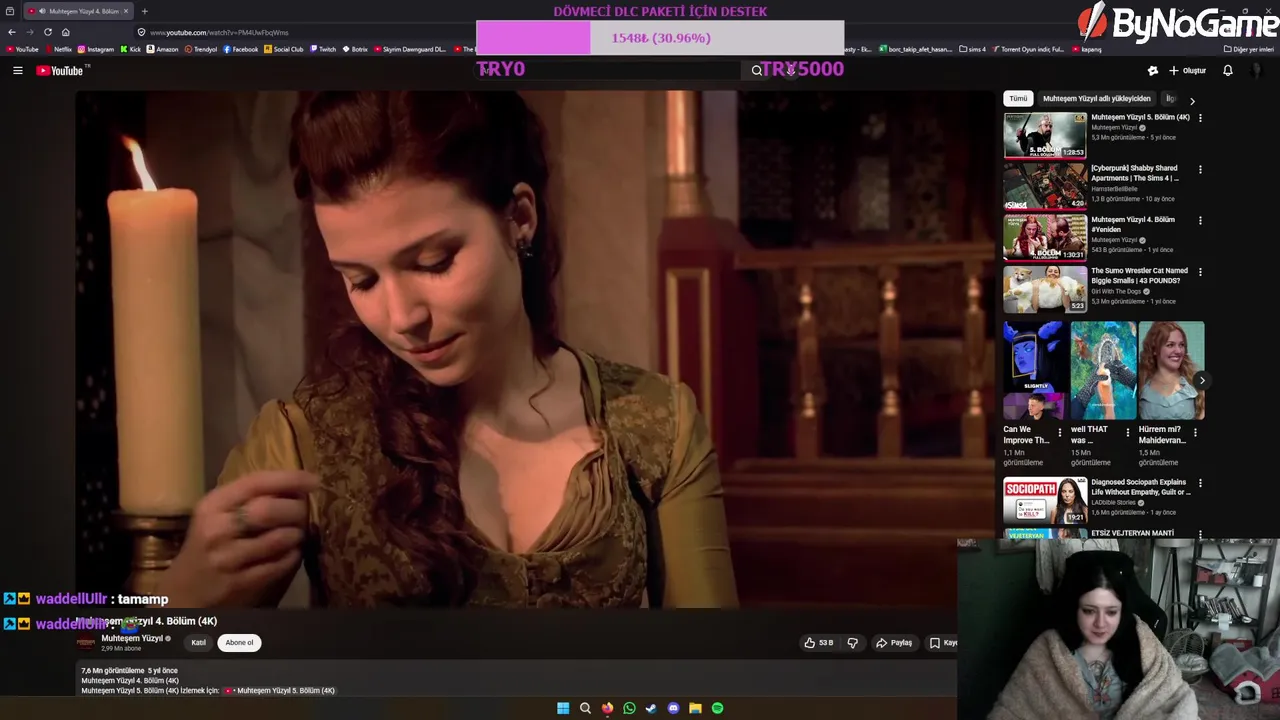The height and width of the screenshot is (720, 1280).
Task: Click the Oluştur create button
Action: 1187,70
